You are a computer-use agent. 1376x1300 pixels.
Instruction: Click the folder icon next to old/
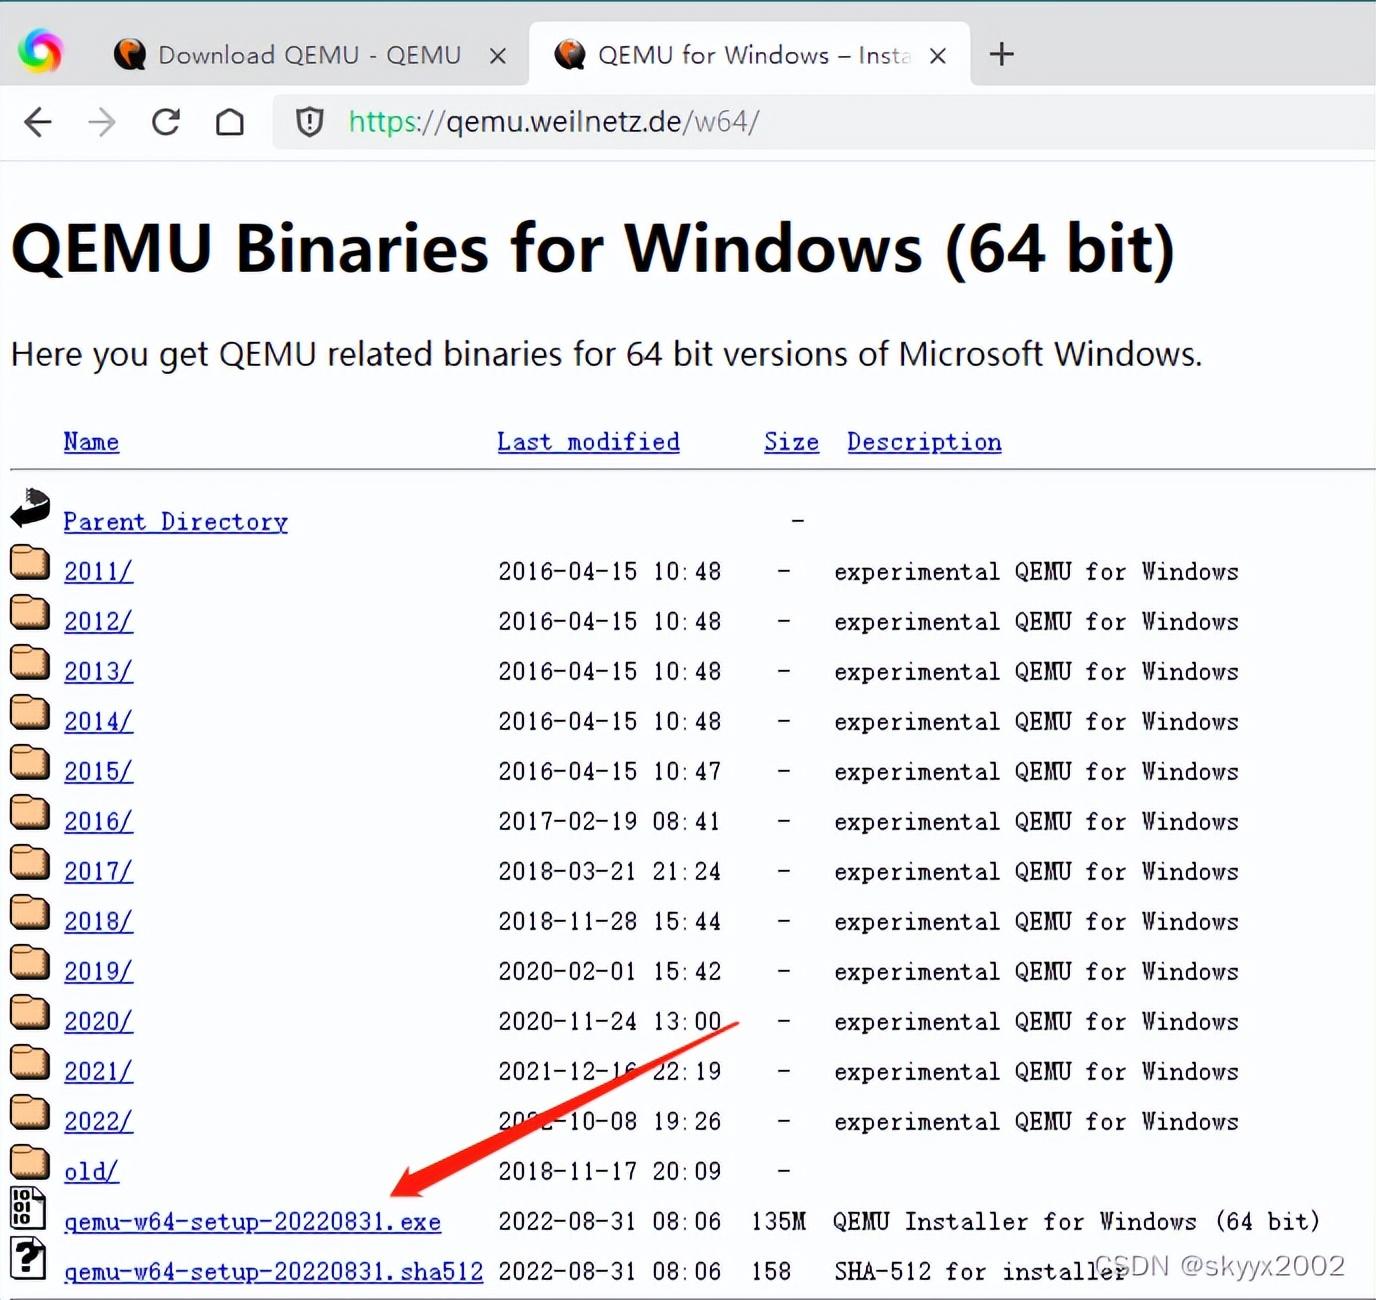click(x=30, y=1162)
